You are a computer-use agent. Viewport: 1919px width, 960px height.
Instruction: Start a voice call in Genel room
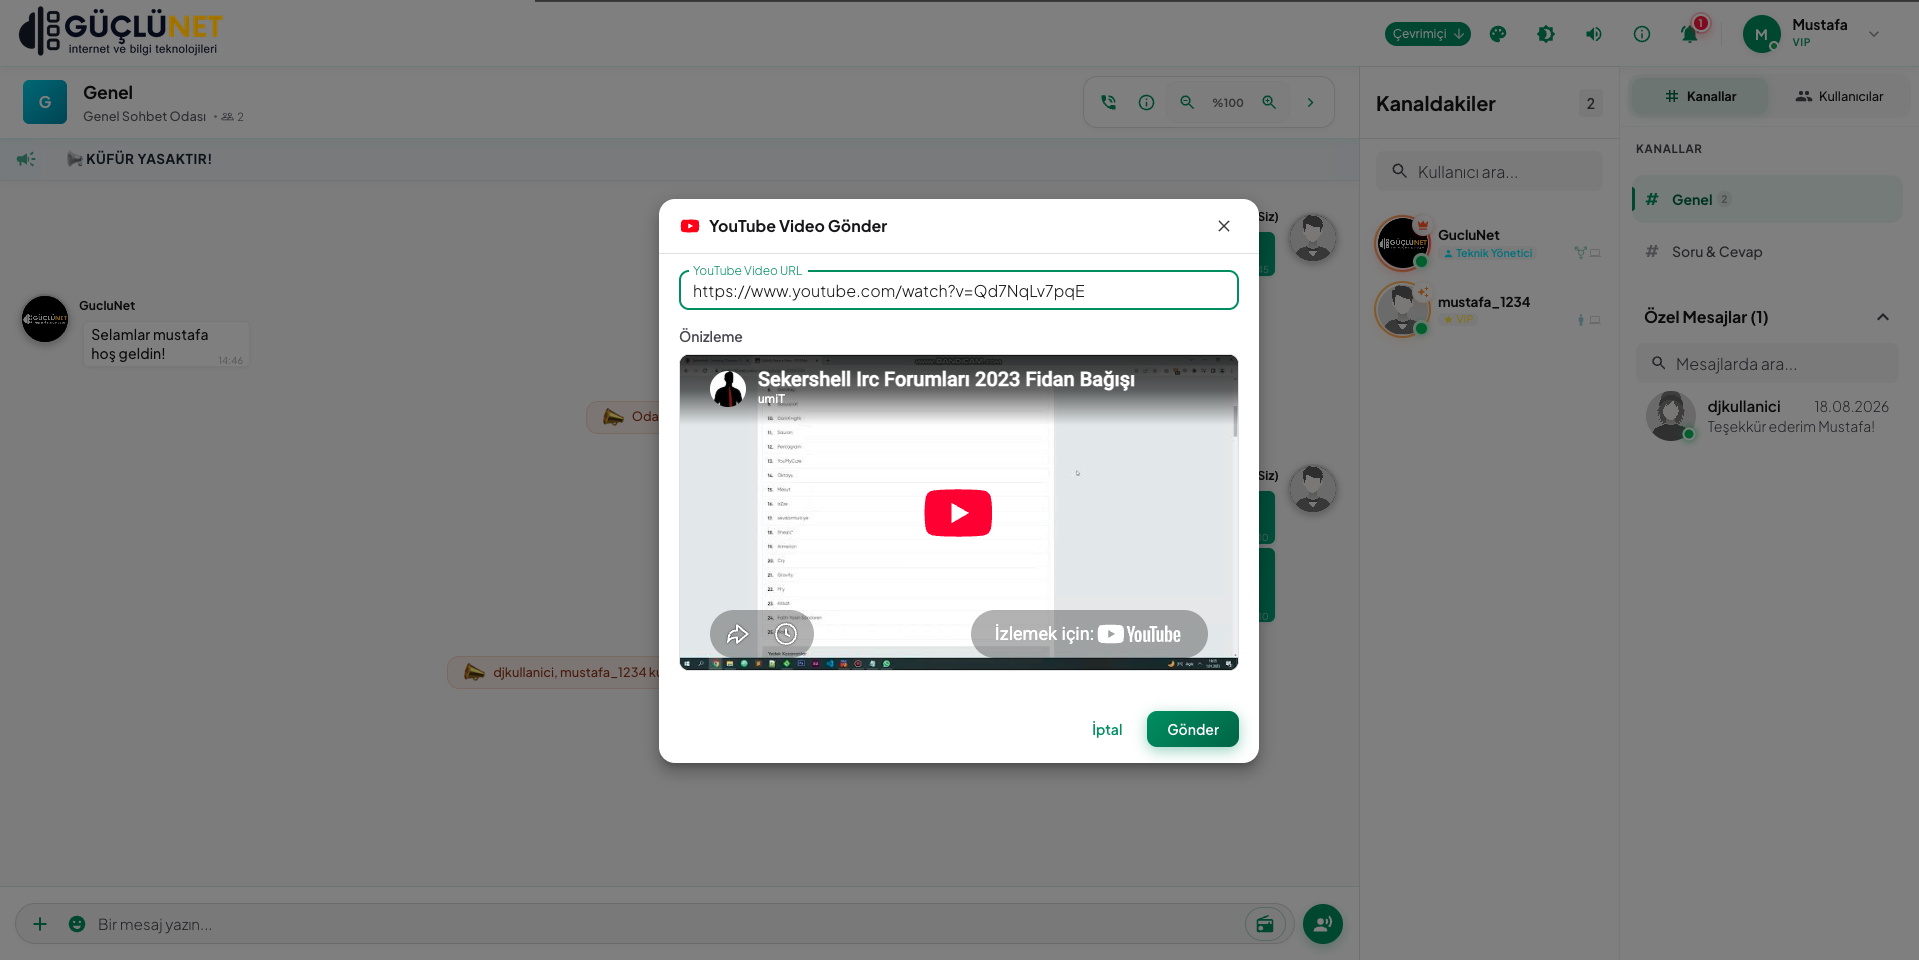(1108, 102)
